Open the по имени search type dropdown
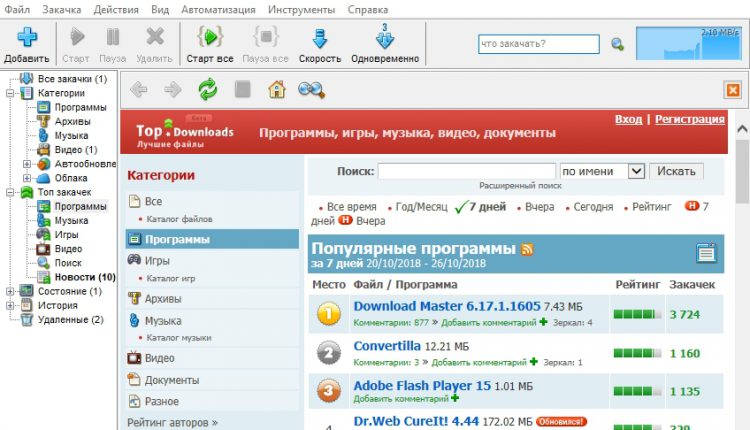750x430 pixels. [x=636, y=171]
